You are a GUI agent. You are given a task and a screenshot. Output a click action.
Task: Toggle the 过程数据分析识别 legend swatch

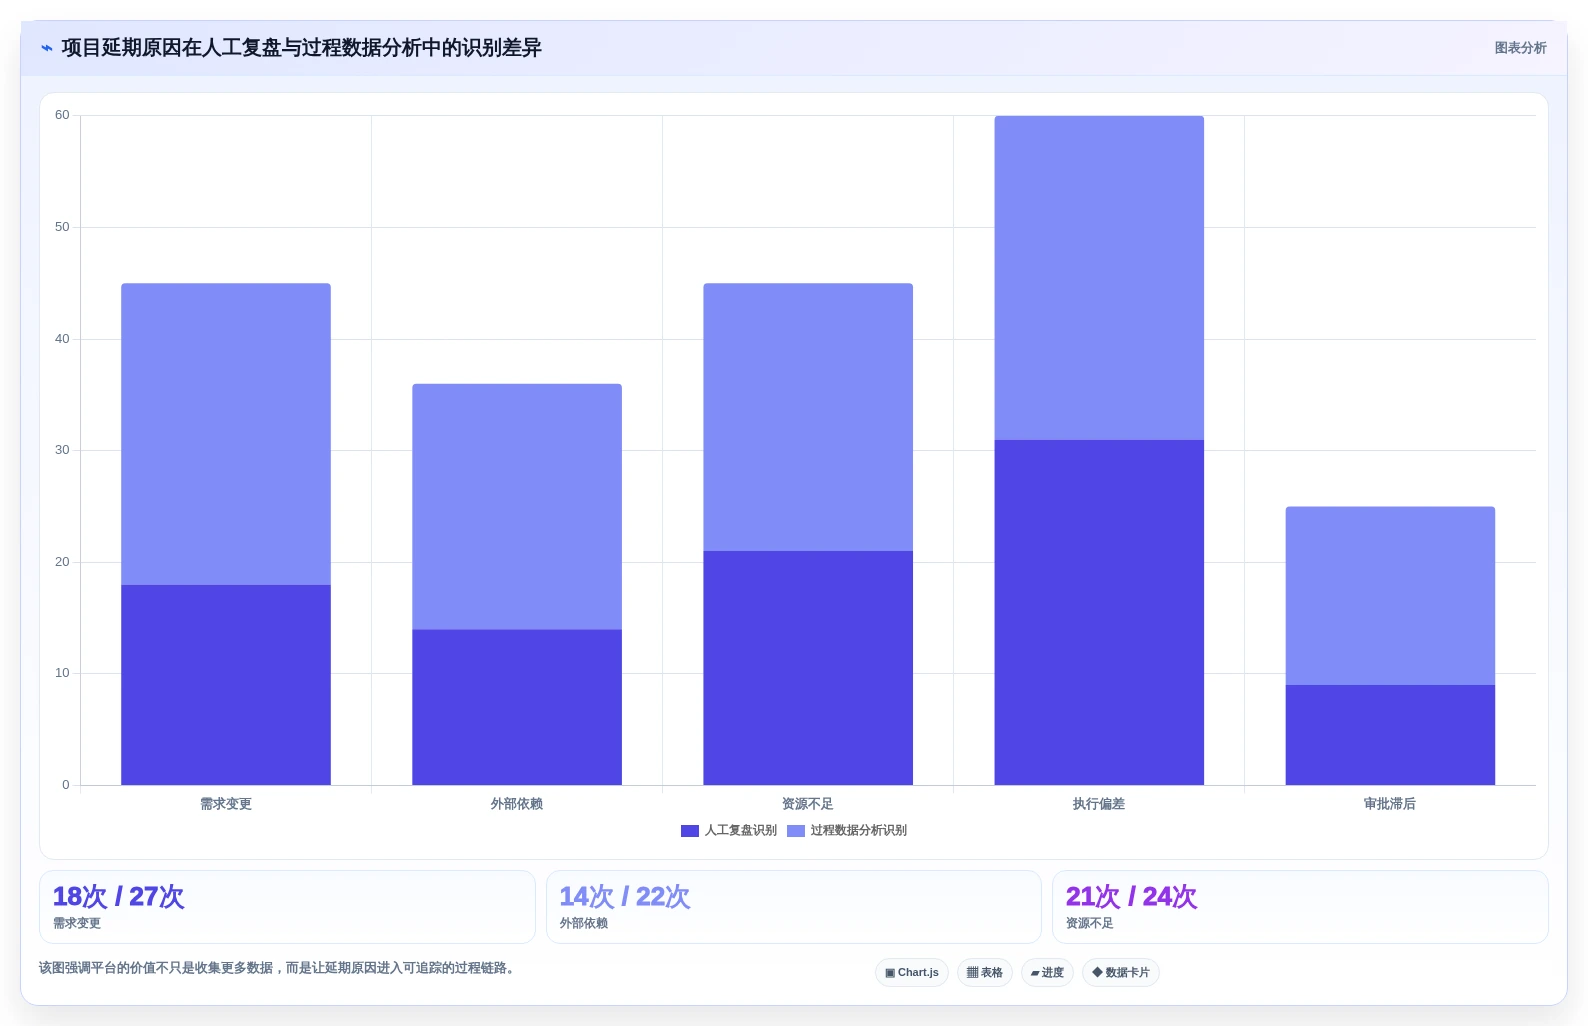point(796,831)
